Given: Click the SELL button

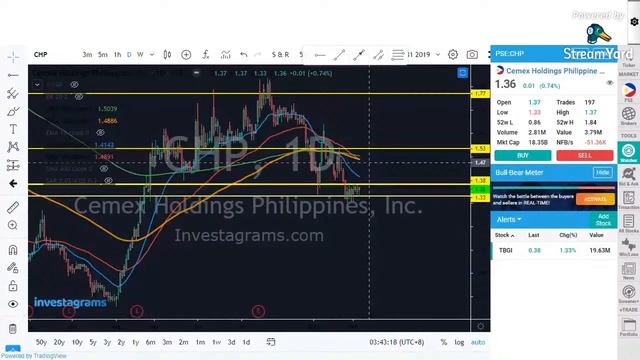Looking at the screenshot, I should (584, 156).
